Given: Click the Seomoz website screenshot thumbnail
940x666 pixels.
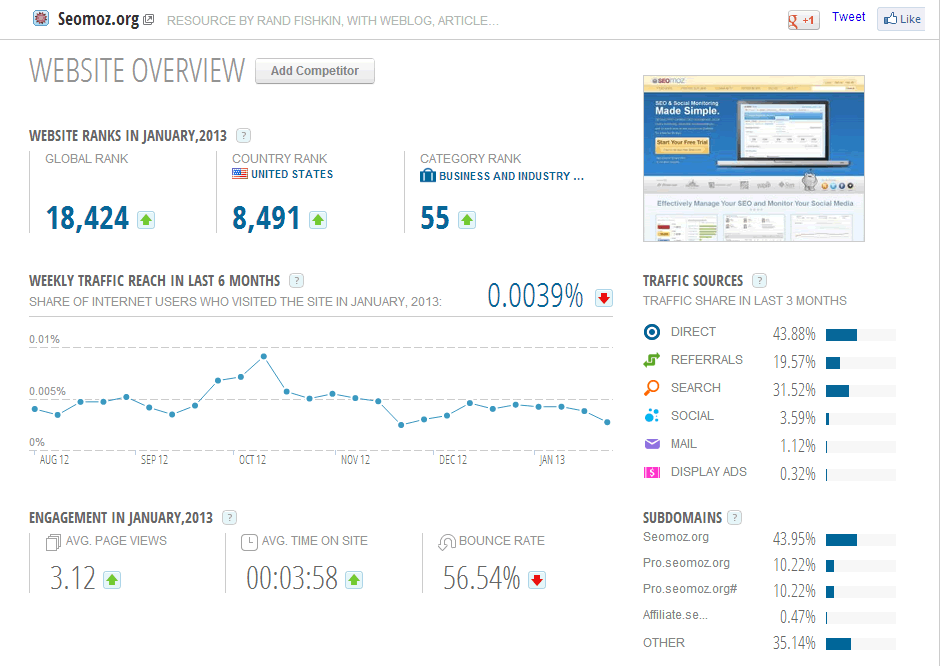Looking at the screenshot, I should coord(753,158).
